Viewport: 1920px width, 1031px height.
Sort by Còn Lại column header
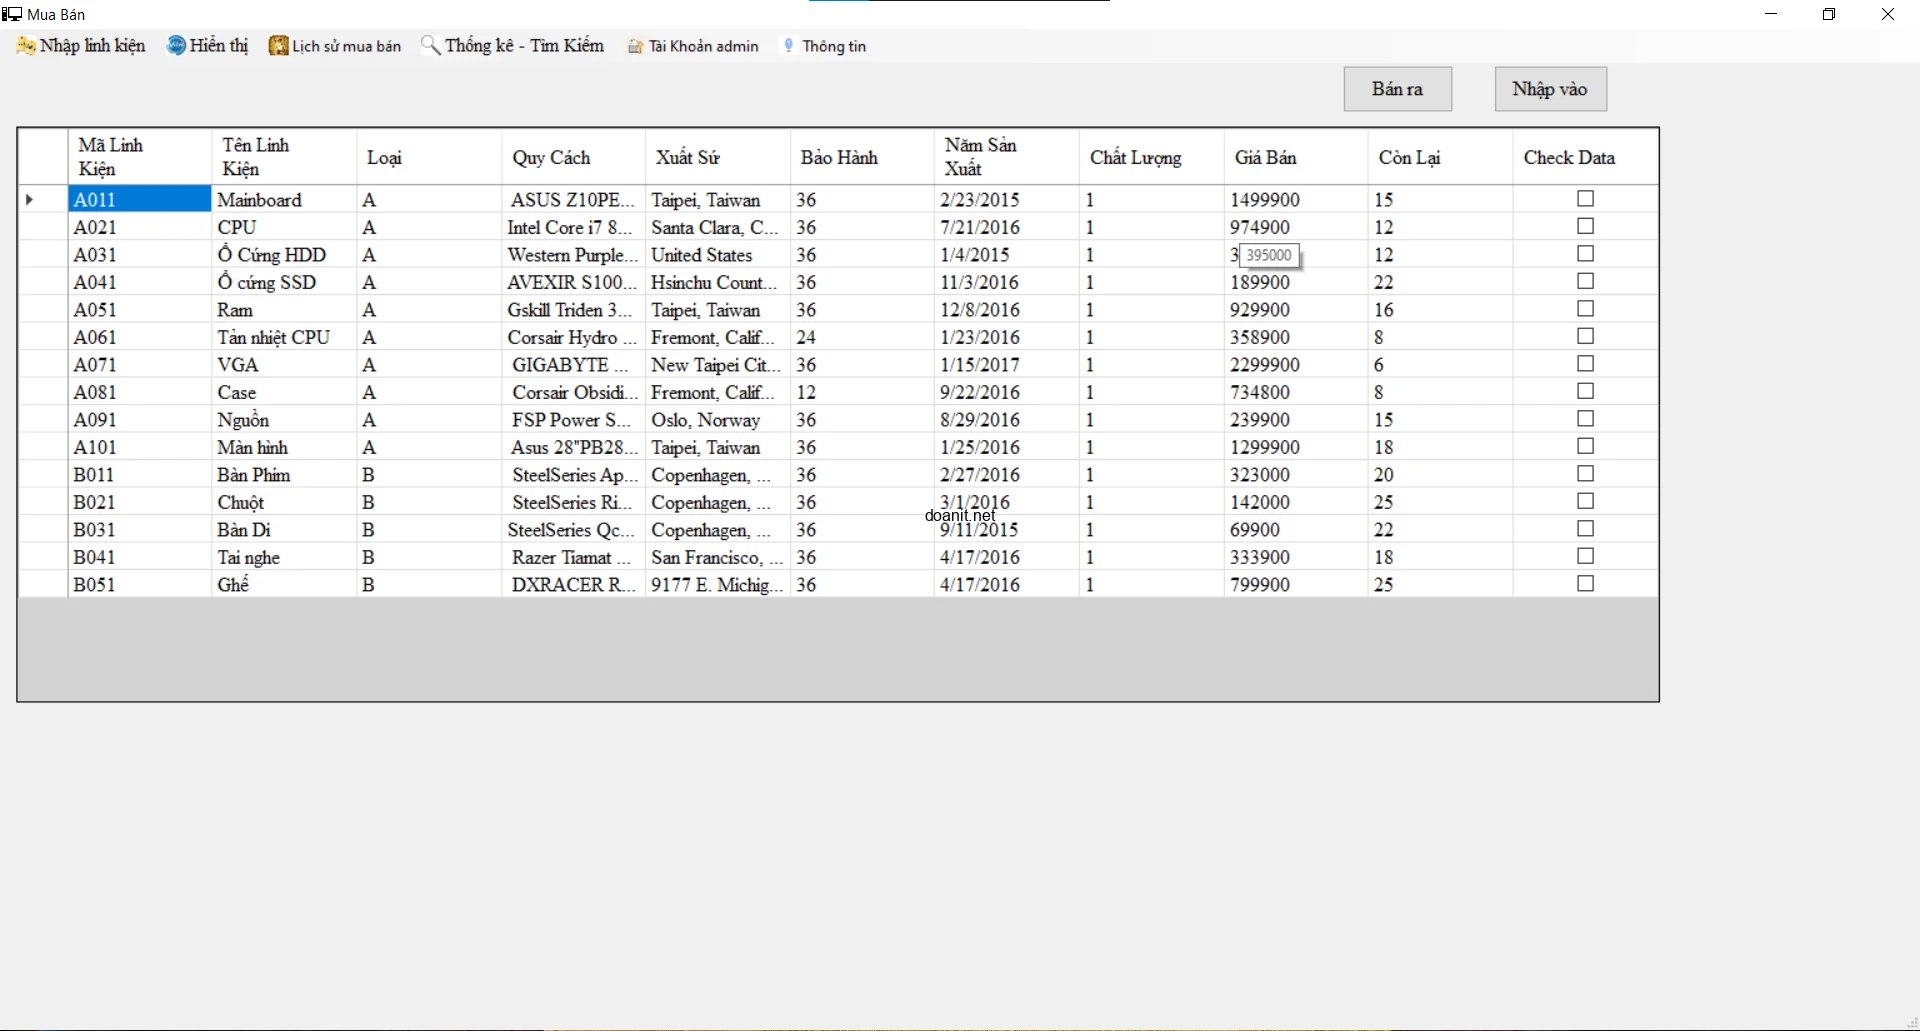point(1409,158)
